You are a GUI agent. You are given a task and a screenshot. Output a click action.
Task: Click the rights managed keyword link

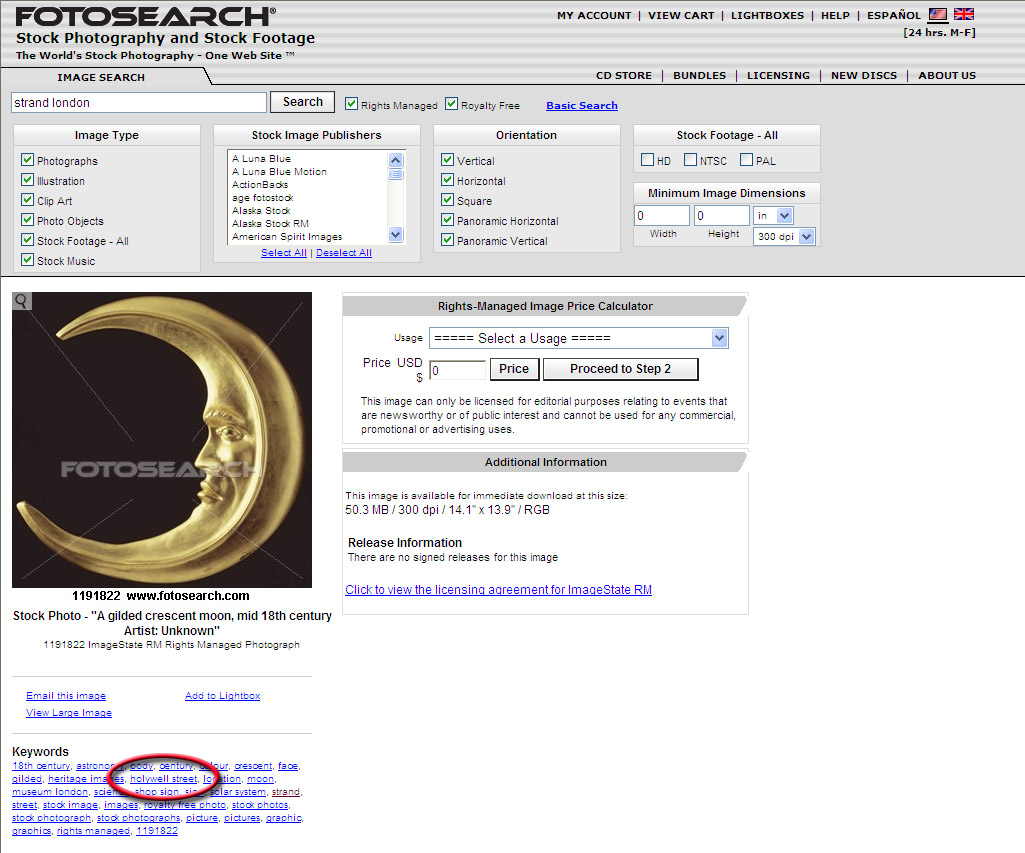point(93,831)
